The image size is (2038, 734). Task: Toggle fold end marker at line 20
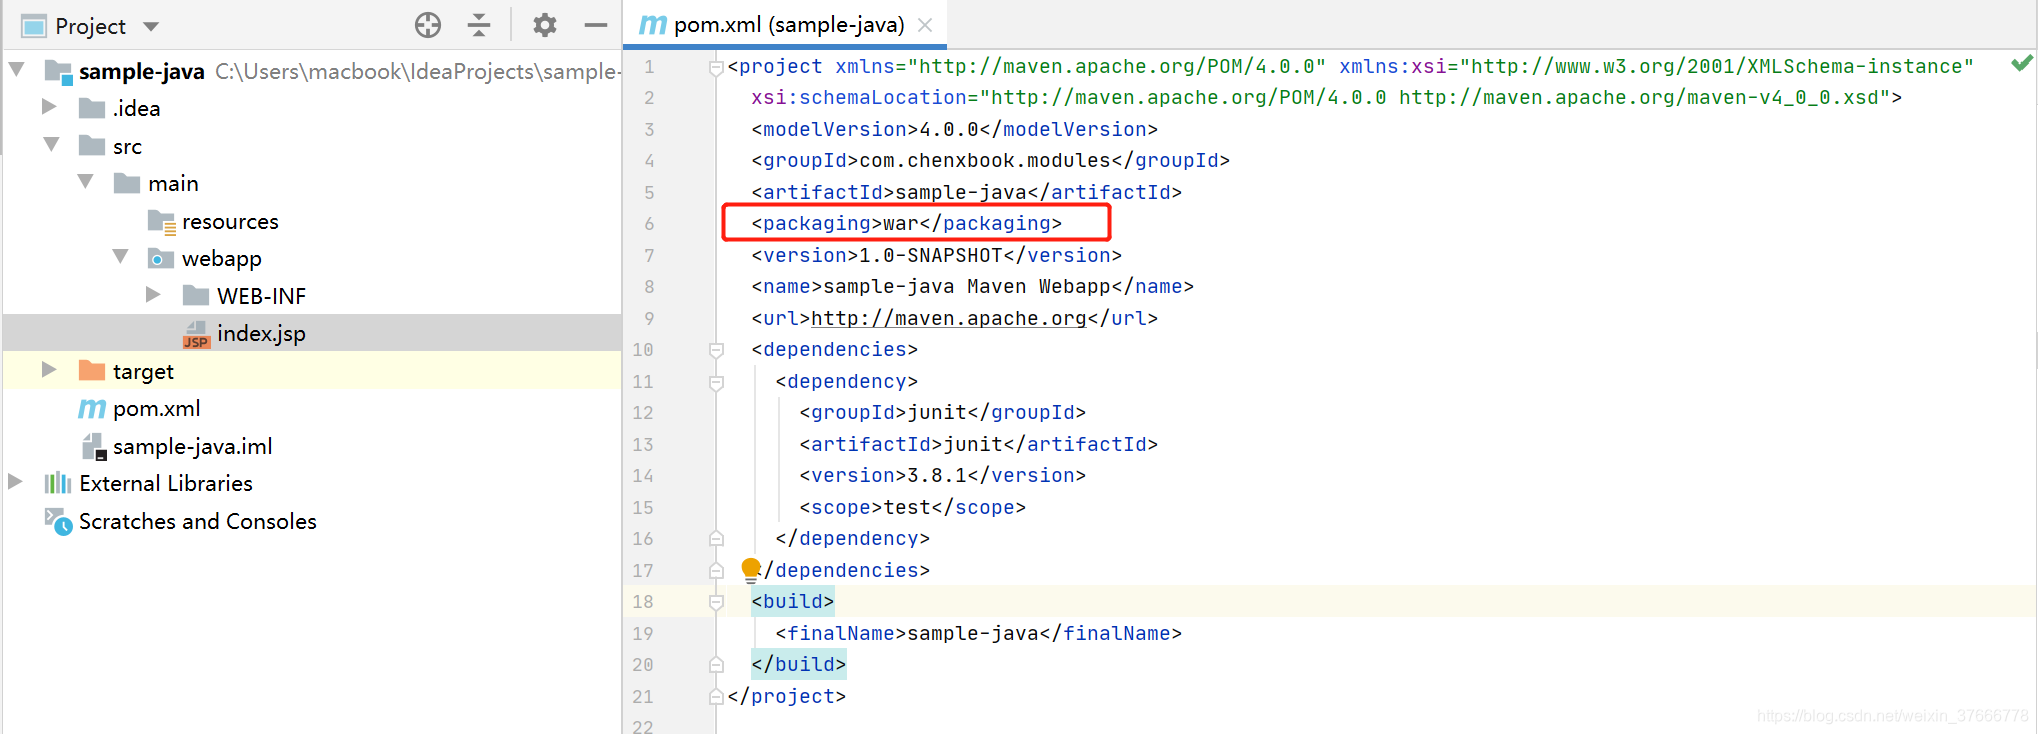(716, 664)
